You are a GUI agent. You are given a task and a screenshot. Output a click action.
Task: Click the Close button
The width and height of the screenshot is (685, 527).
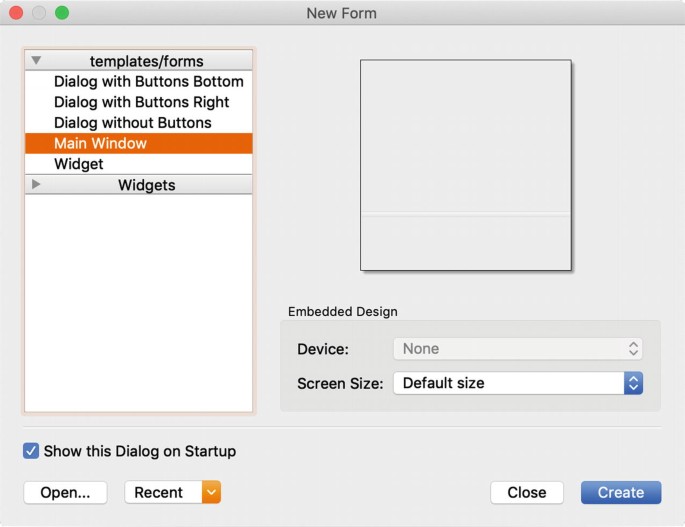coord(526,492)
